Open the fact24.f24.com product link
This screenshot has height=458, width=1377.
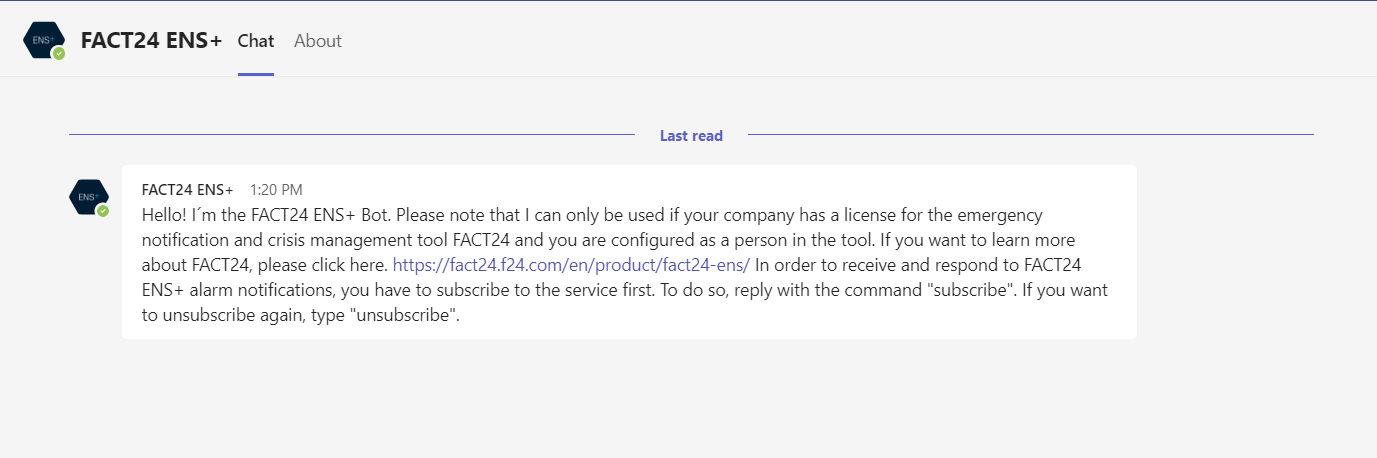click(571, 265)
